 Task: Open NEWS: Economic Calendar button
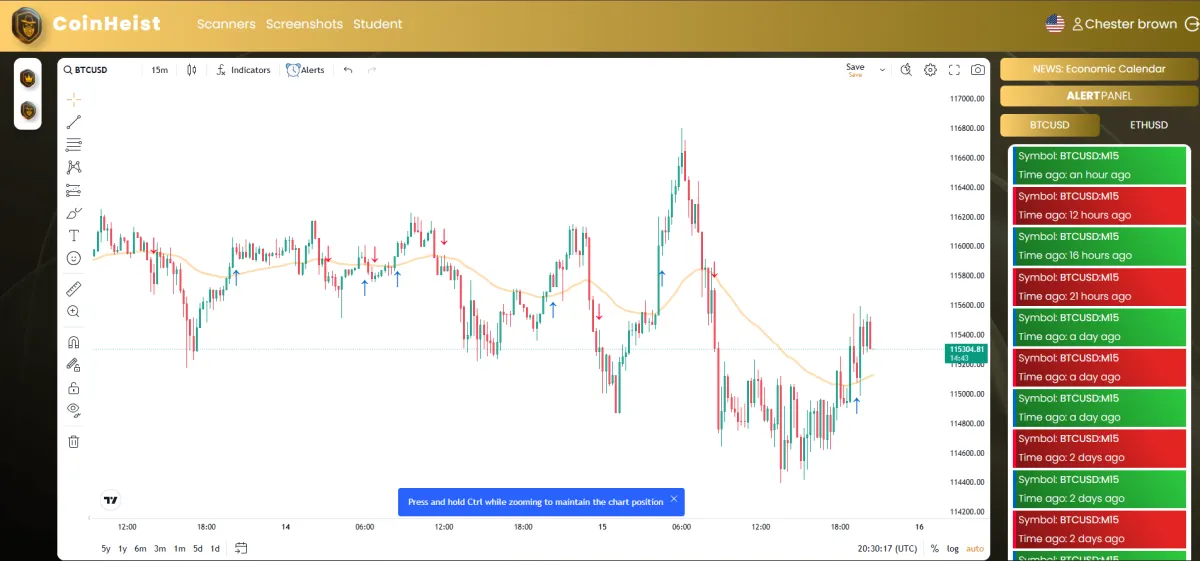(1098, 69)
